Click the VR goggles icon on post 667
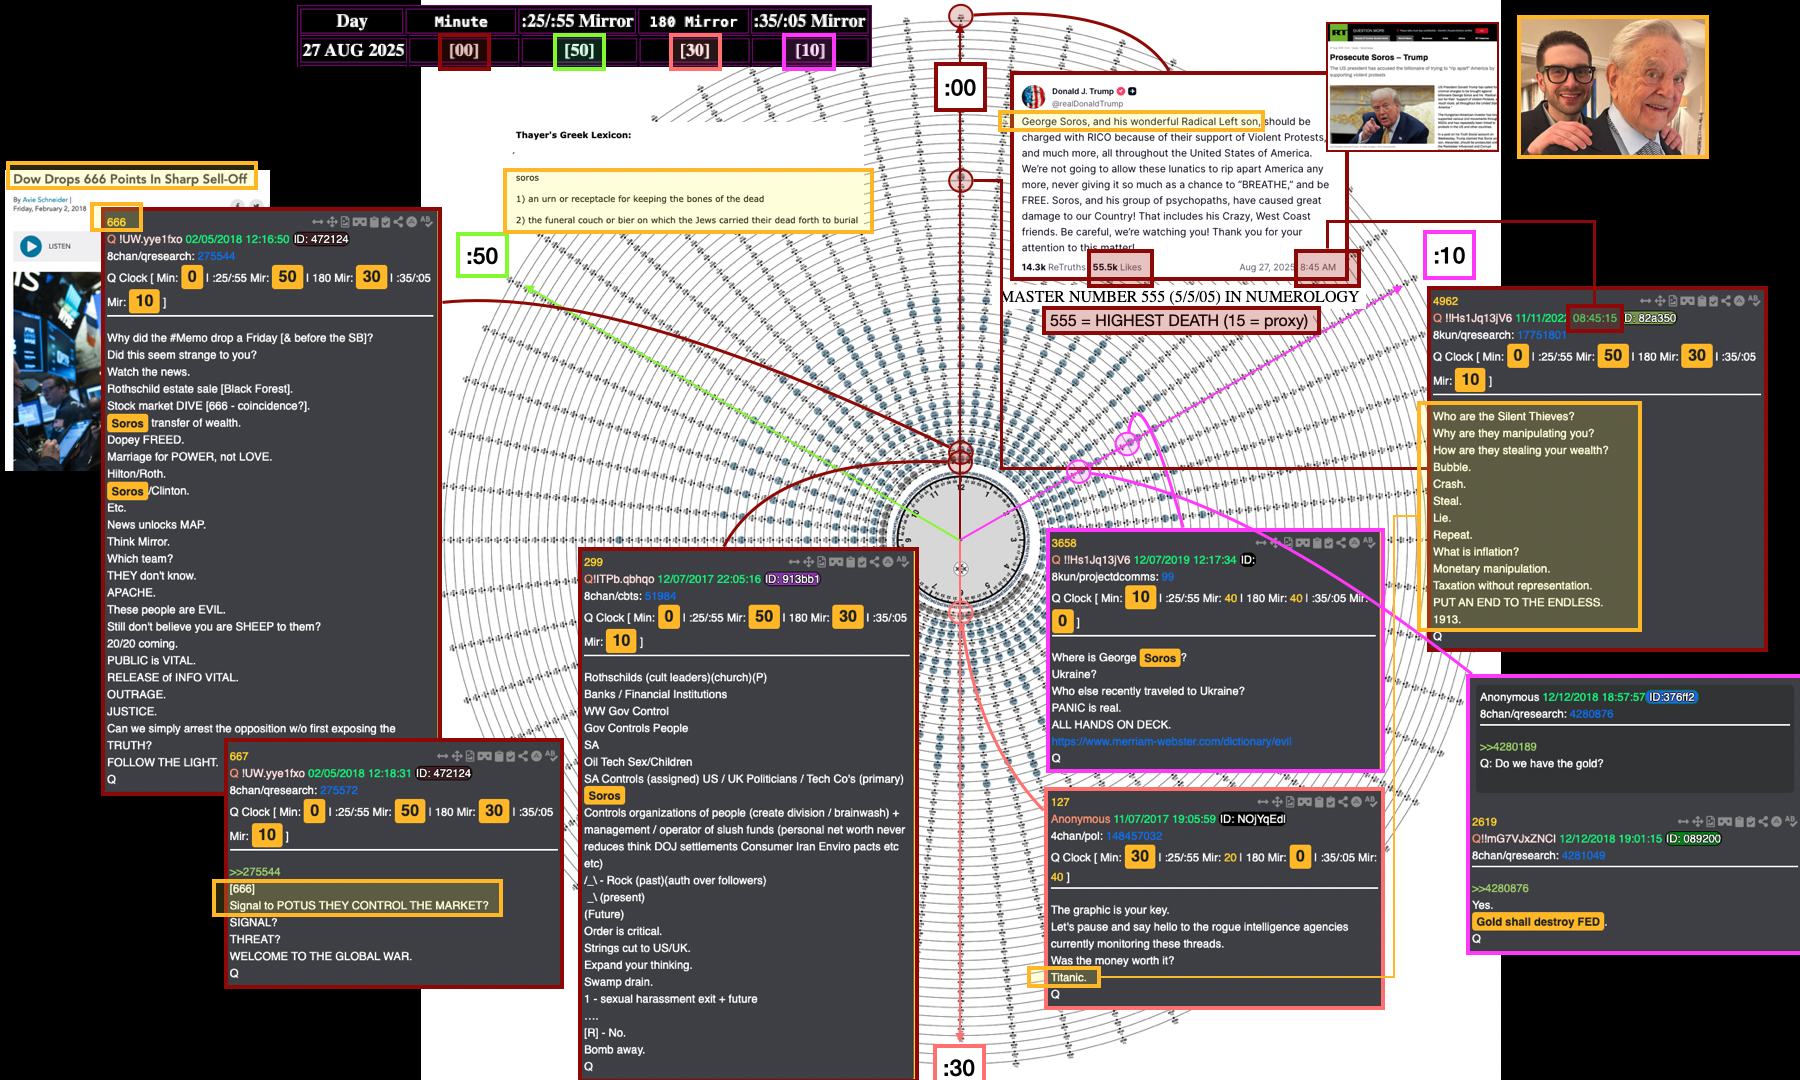 point(484,756)
